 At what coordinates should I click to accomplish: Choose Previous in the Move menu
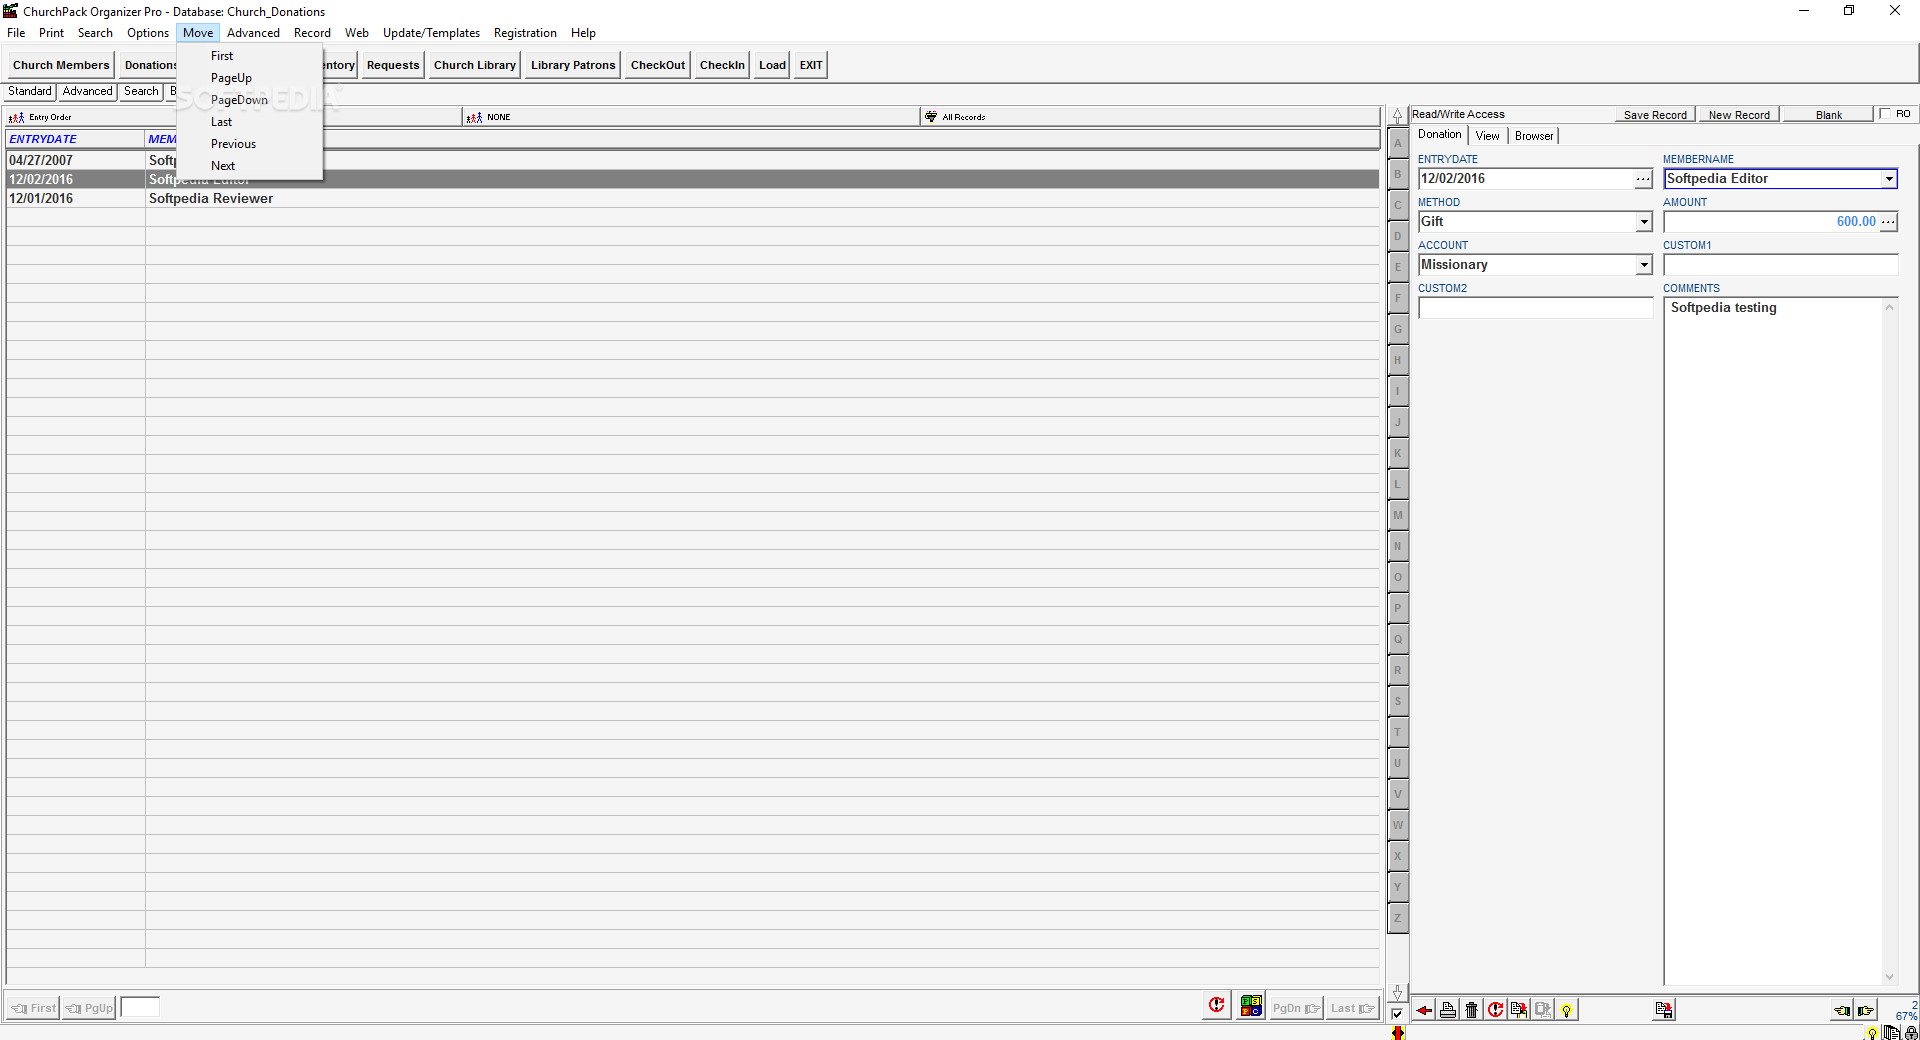(233, 144)
